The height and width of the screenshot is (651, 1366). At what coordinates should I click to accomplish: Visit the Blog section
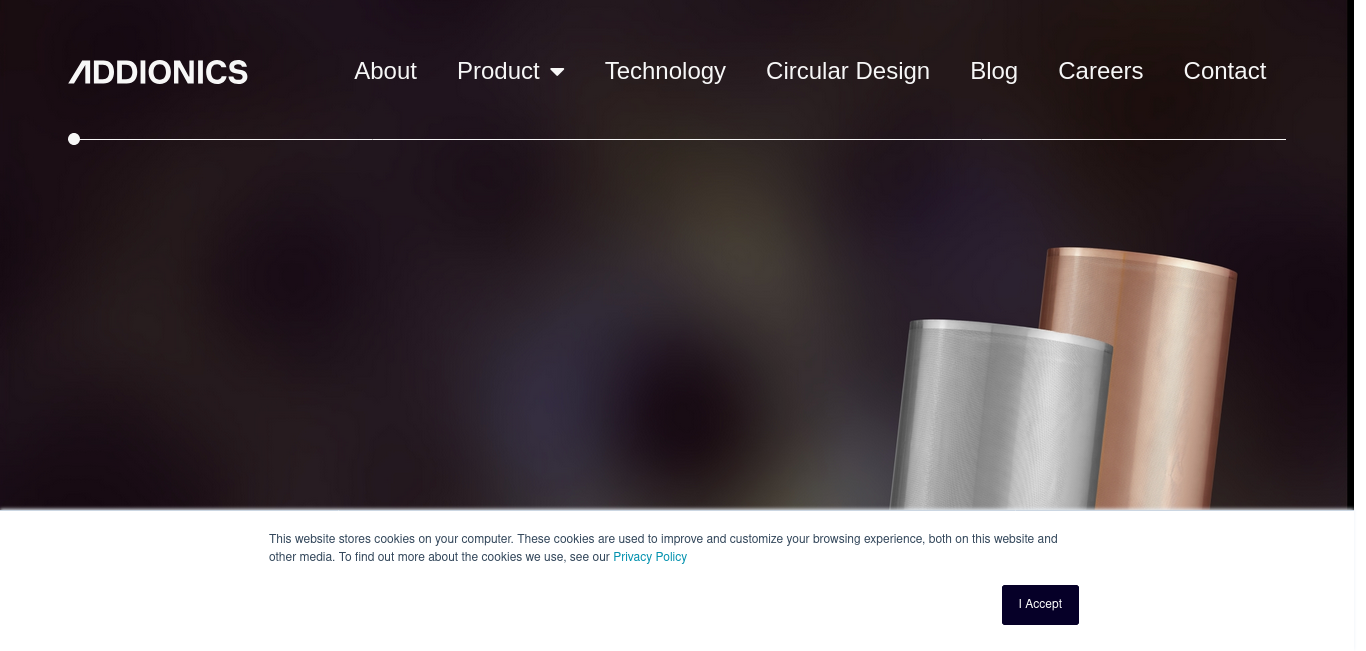click(994, 71)
